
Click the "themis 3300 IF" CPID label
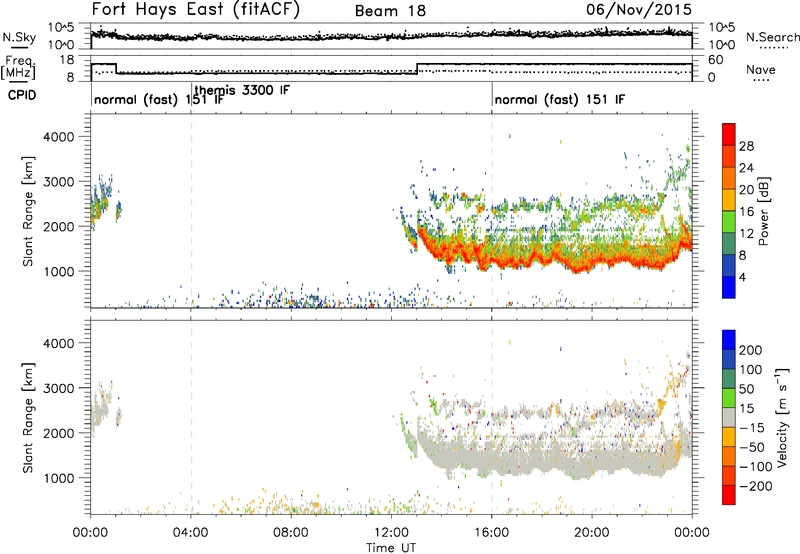(x=242, y=90)
